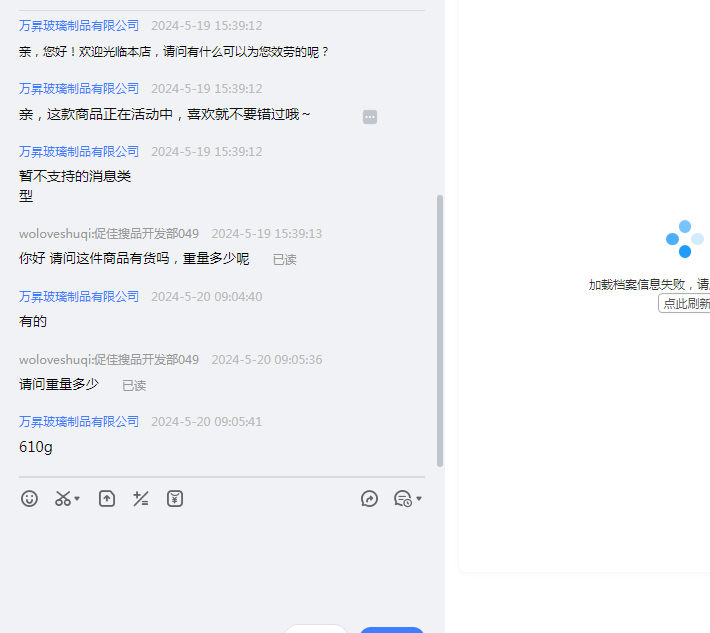This screenshot has width=710, height=633.
Task: Select the "610g" reply message
Action: coord(35,447)
